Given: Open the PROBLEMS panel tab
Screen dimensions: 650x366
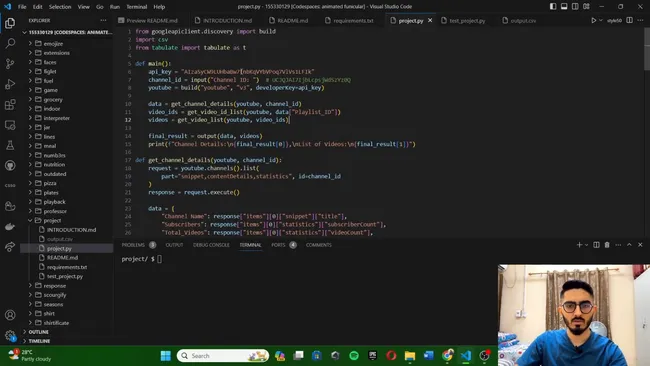Looking at the screenshot, I should tap(133, 245).
